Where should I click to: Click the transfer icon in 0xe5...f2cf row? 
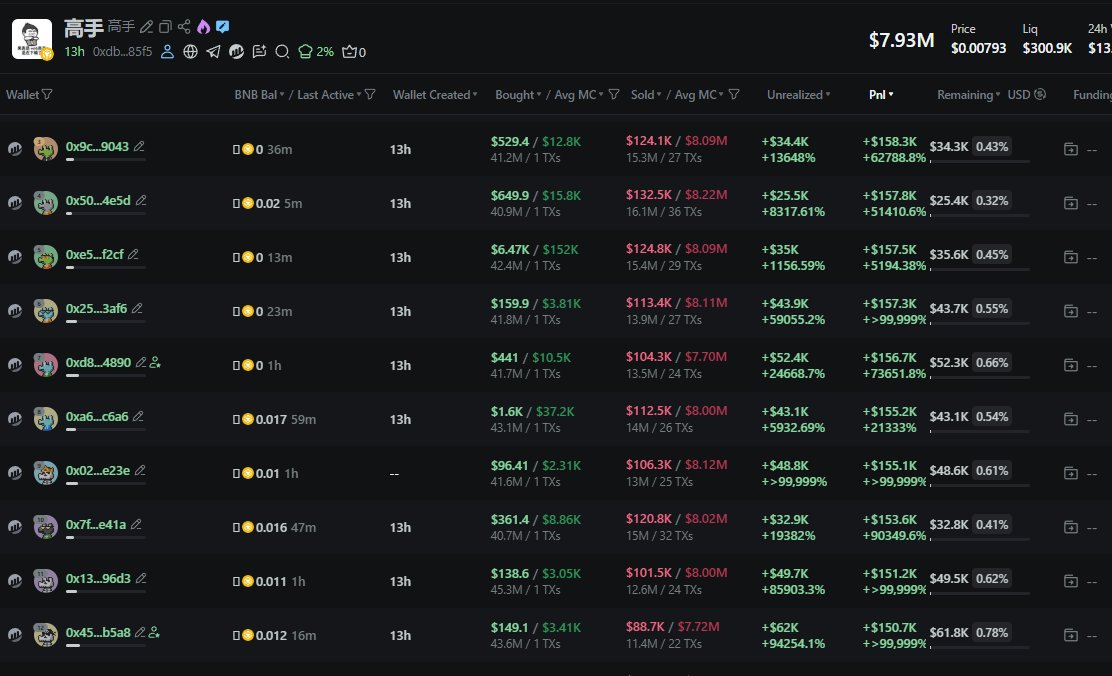tap(1070, 257)
